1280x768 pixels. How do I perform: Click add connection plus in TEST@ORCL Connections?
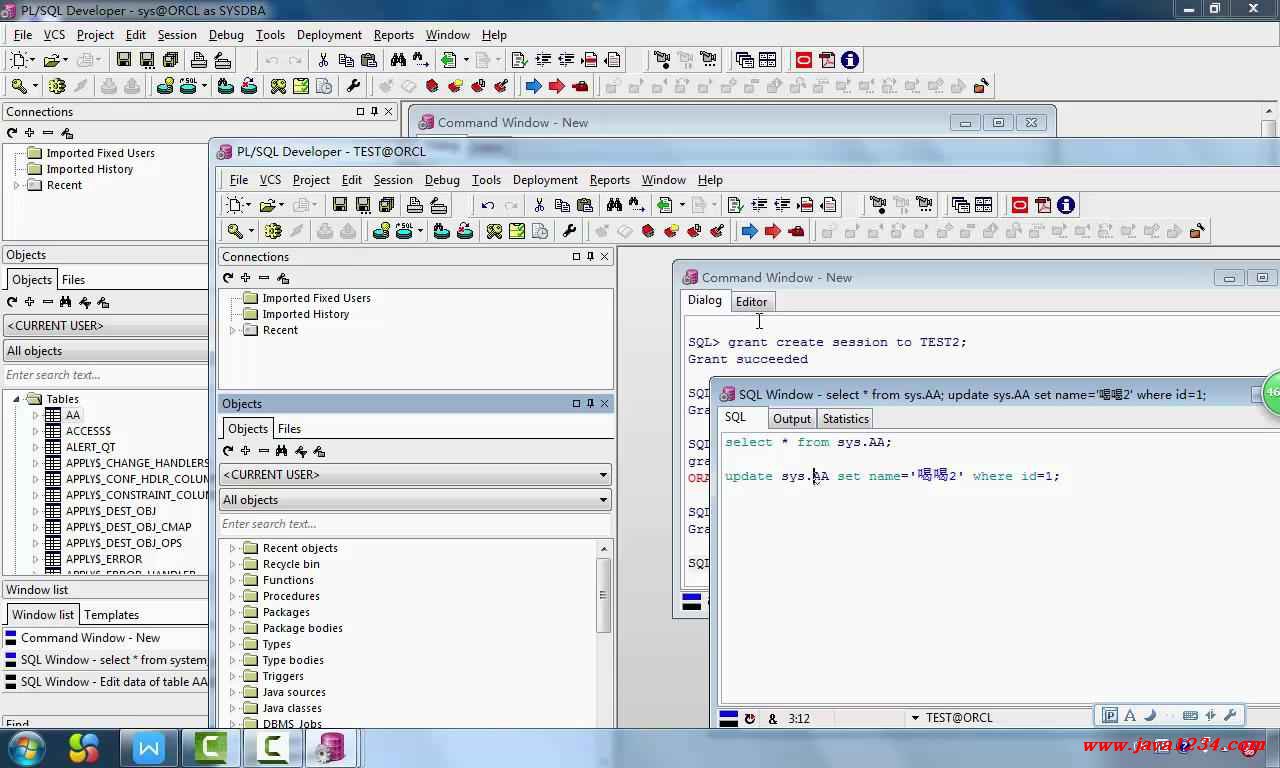(245, 278)
